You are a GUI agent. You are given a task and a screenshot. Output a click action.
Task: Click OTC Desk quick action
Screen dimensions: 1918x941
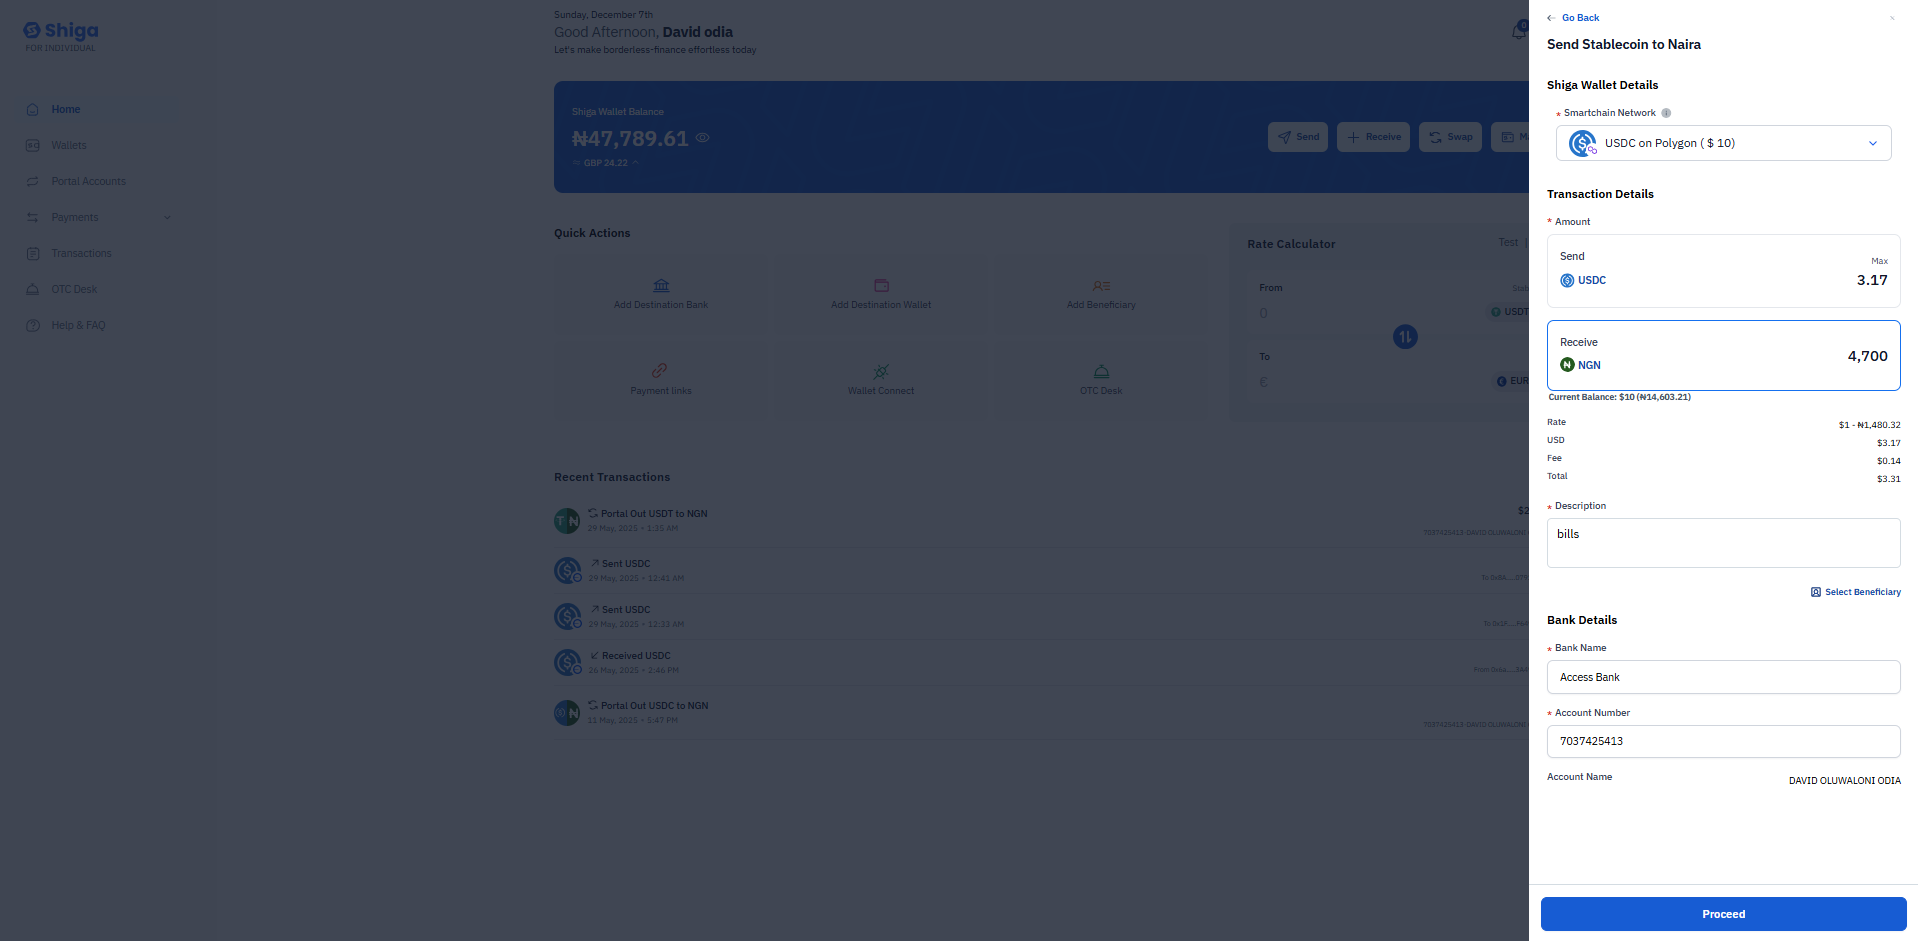[1101, 380]
